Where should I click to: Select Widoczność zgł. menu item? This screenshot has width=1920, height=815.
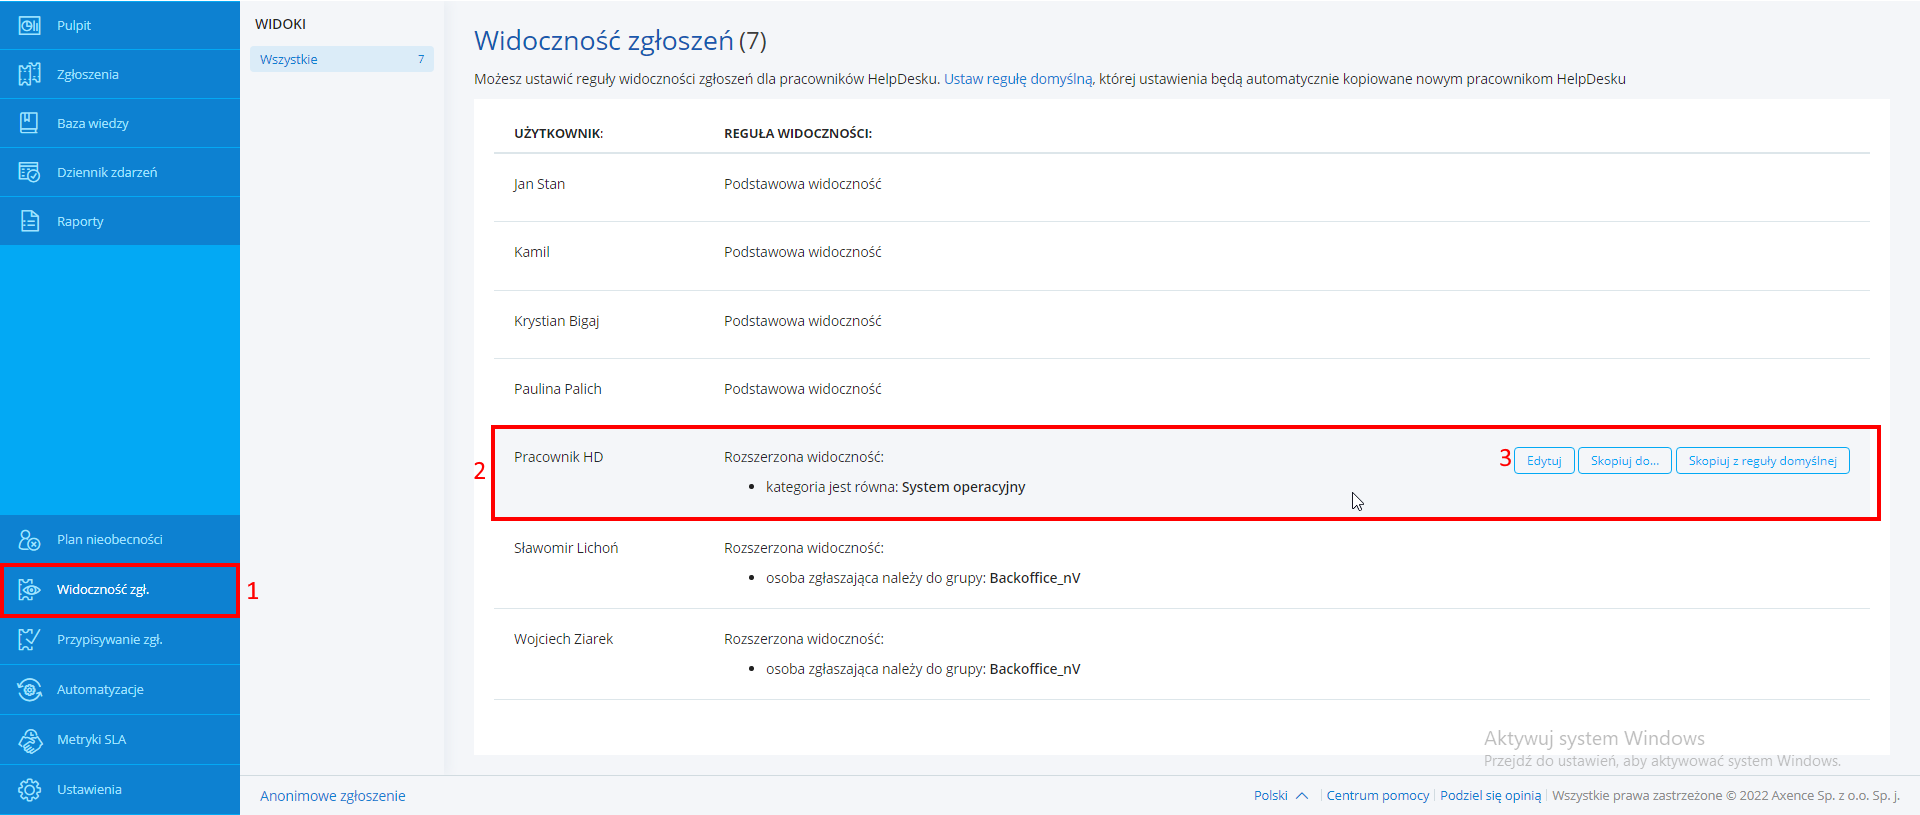[x=103, y=590]
